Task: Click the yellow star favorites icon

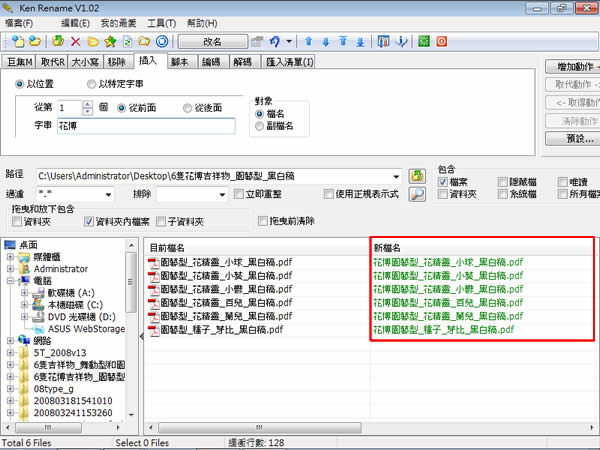Action: (111, 42)
